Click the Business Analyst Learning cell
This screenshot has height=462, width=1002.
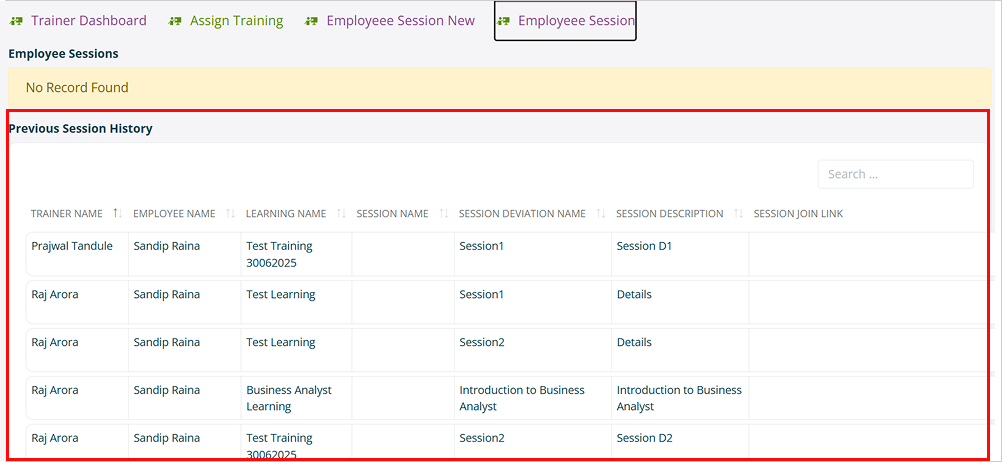point(296,398)
